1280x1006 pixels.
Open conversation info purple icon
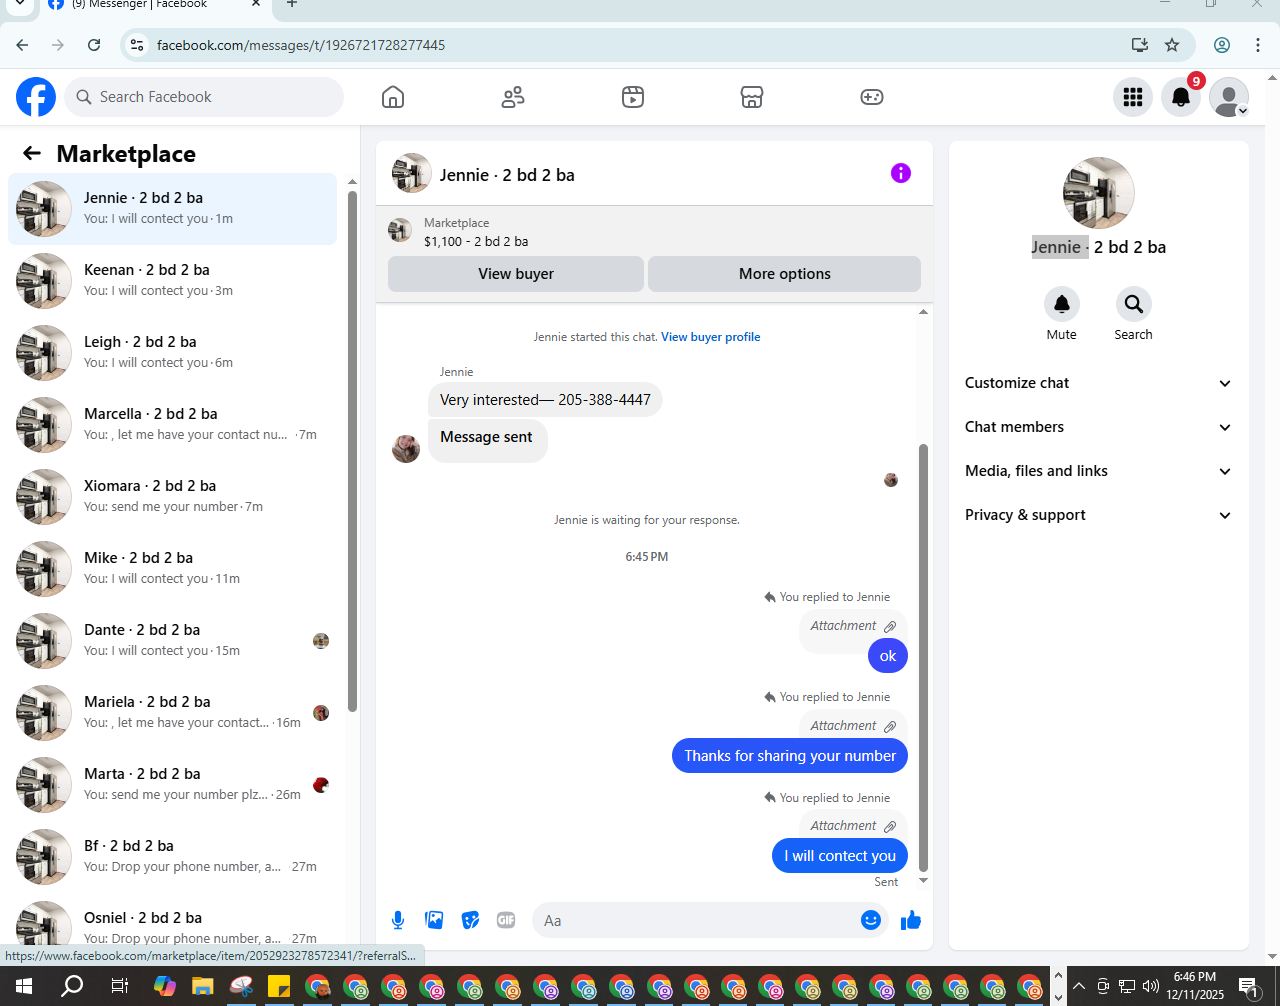coord(901,173)
